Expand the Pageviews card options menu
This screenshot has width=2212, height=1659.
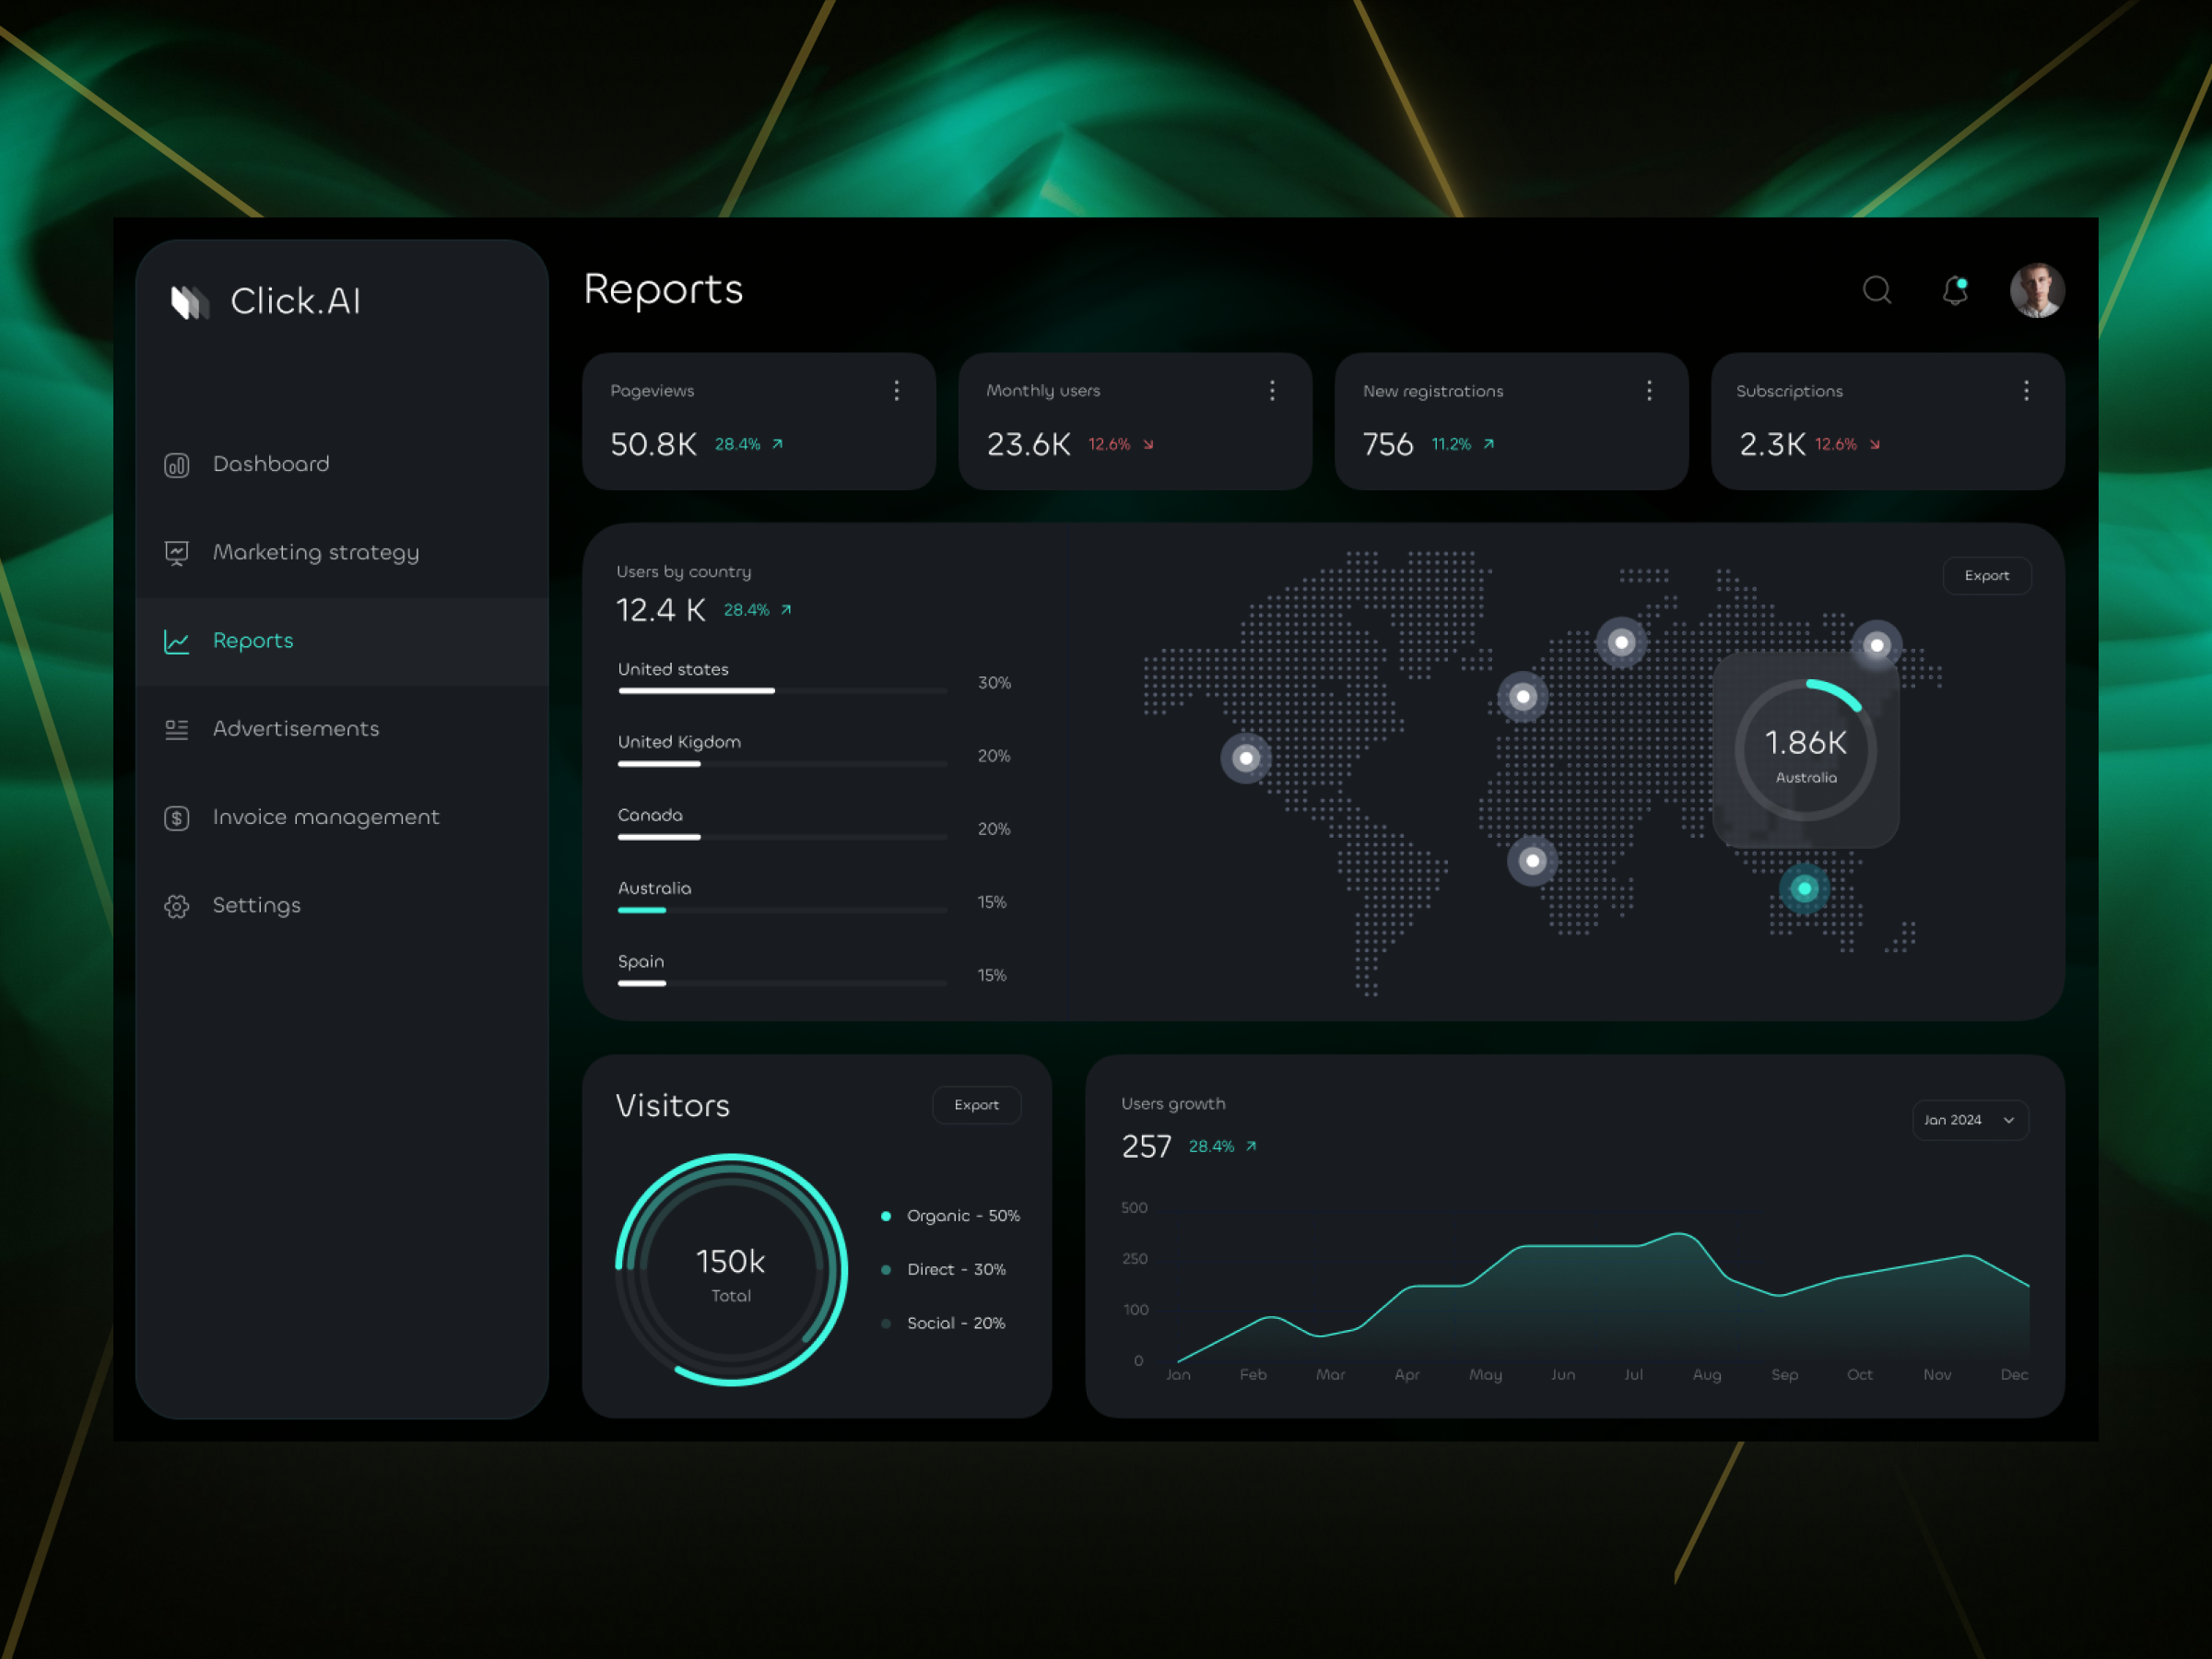pyautogui.click(x=896, y=391)
